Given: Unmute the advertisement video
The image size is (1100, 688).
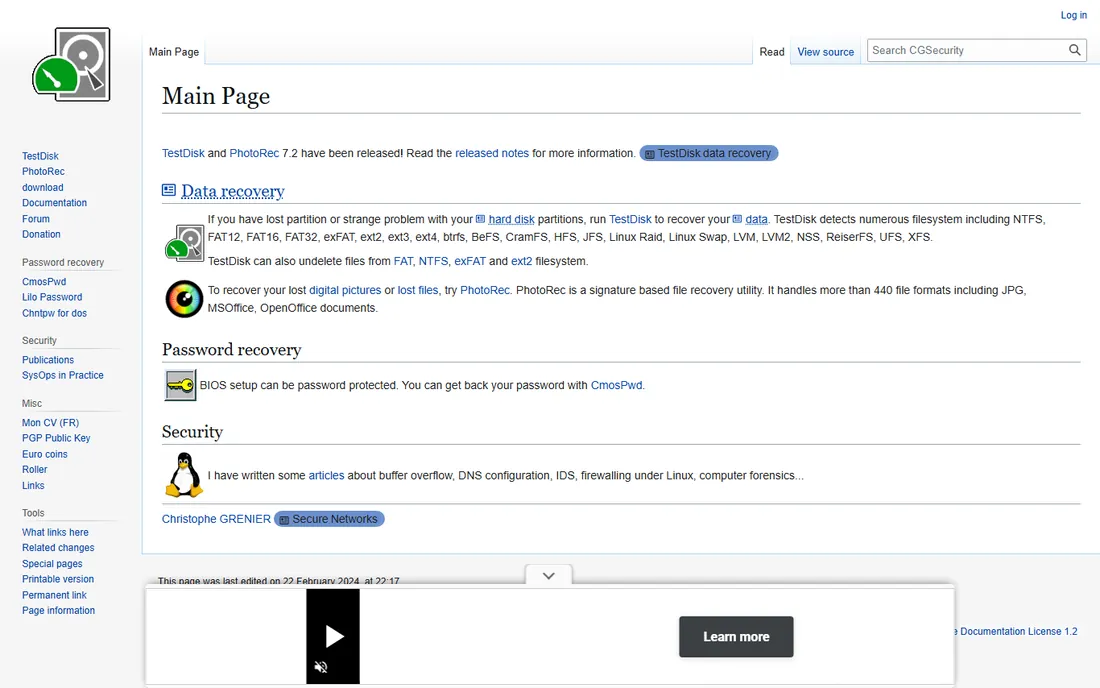Looking at the screenshot, I should 321,667.
